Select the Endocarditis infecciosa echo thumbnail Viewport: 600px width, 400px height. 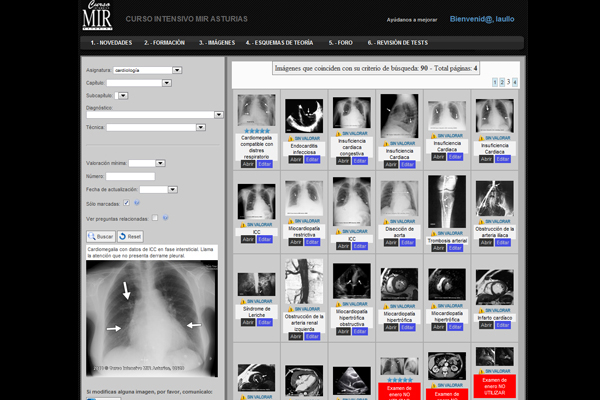(x=304, y=116)
